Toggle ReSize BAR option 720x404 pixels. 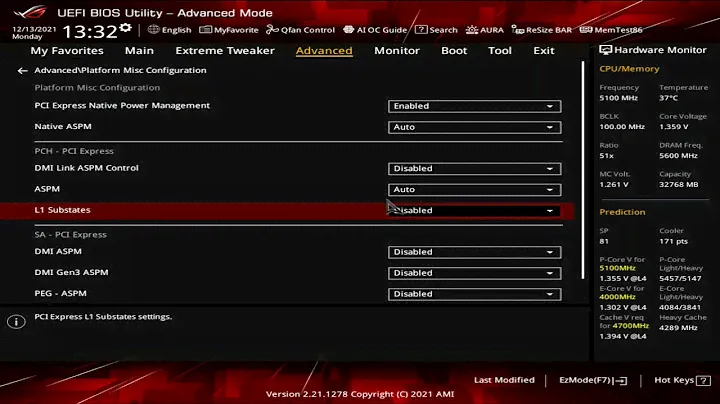coord(542,30)
